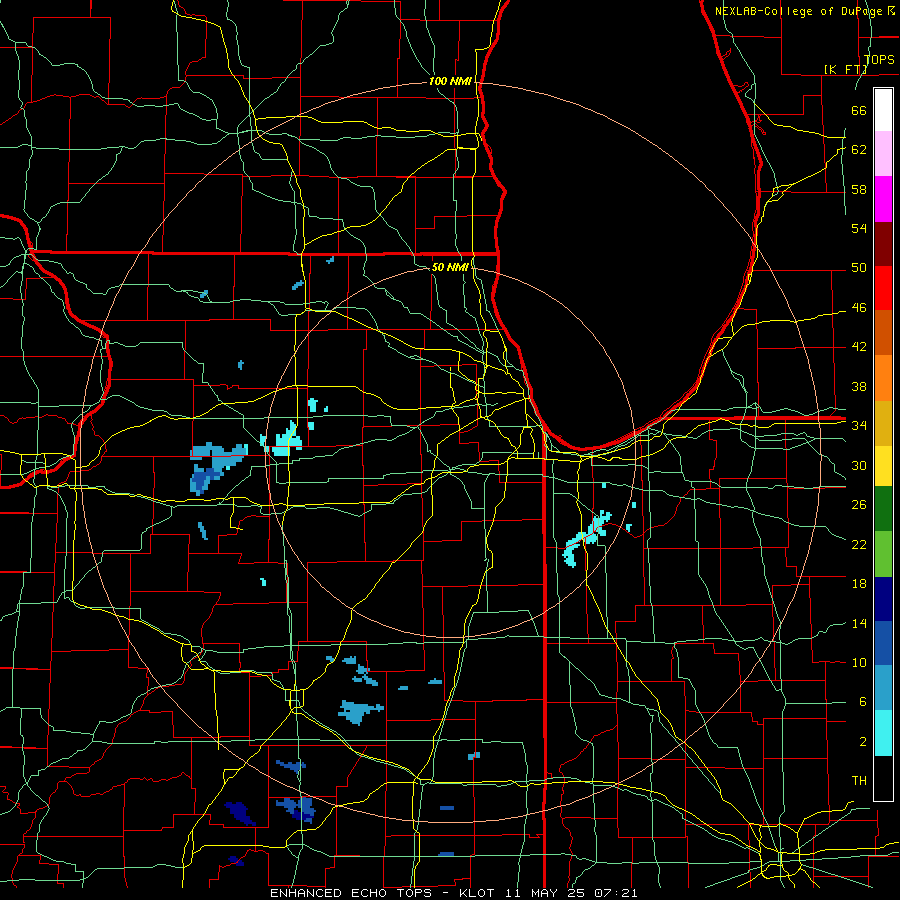Click the dark maroon legend swatch
Viewport: 900px width, 900px height.
click(x=883, y=244)
